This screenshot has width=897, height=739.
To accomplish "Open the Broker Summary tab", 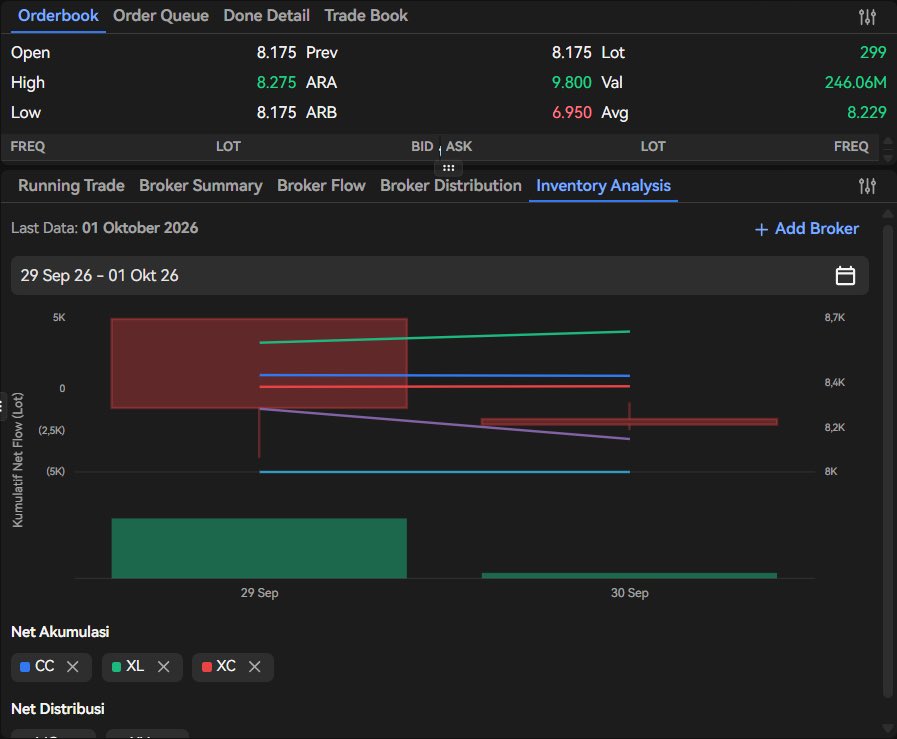I will pyautogui.click(x=201, y=185).
